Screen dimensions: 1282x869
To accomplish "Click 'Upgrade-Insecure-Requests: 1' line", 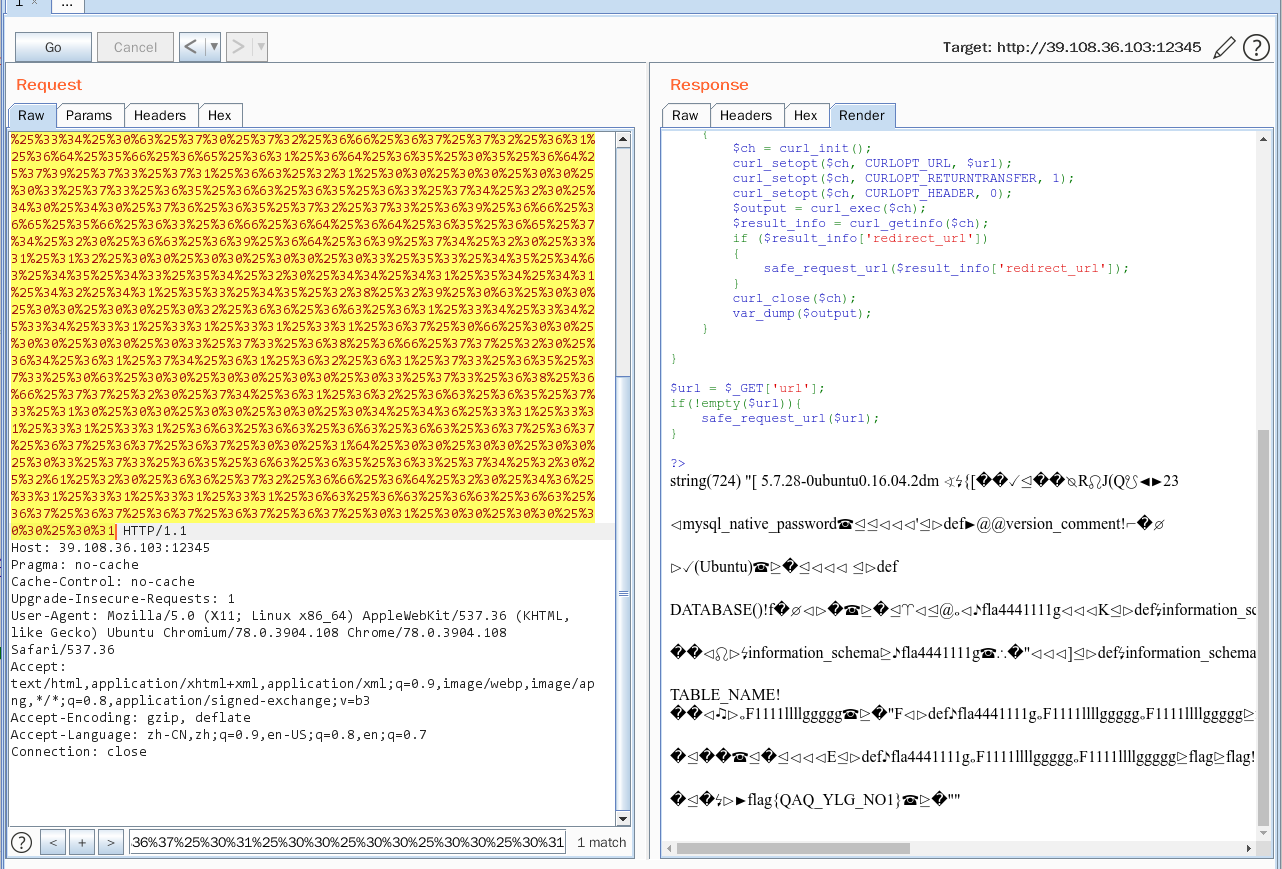I will (123, 599).
